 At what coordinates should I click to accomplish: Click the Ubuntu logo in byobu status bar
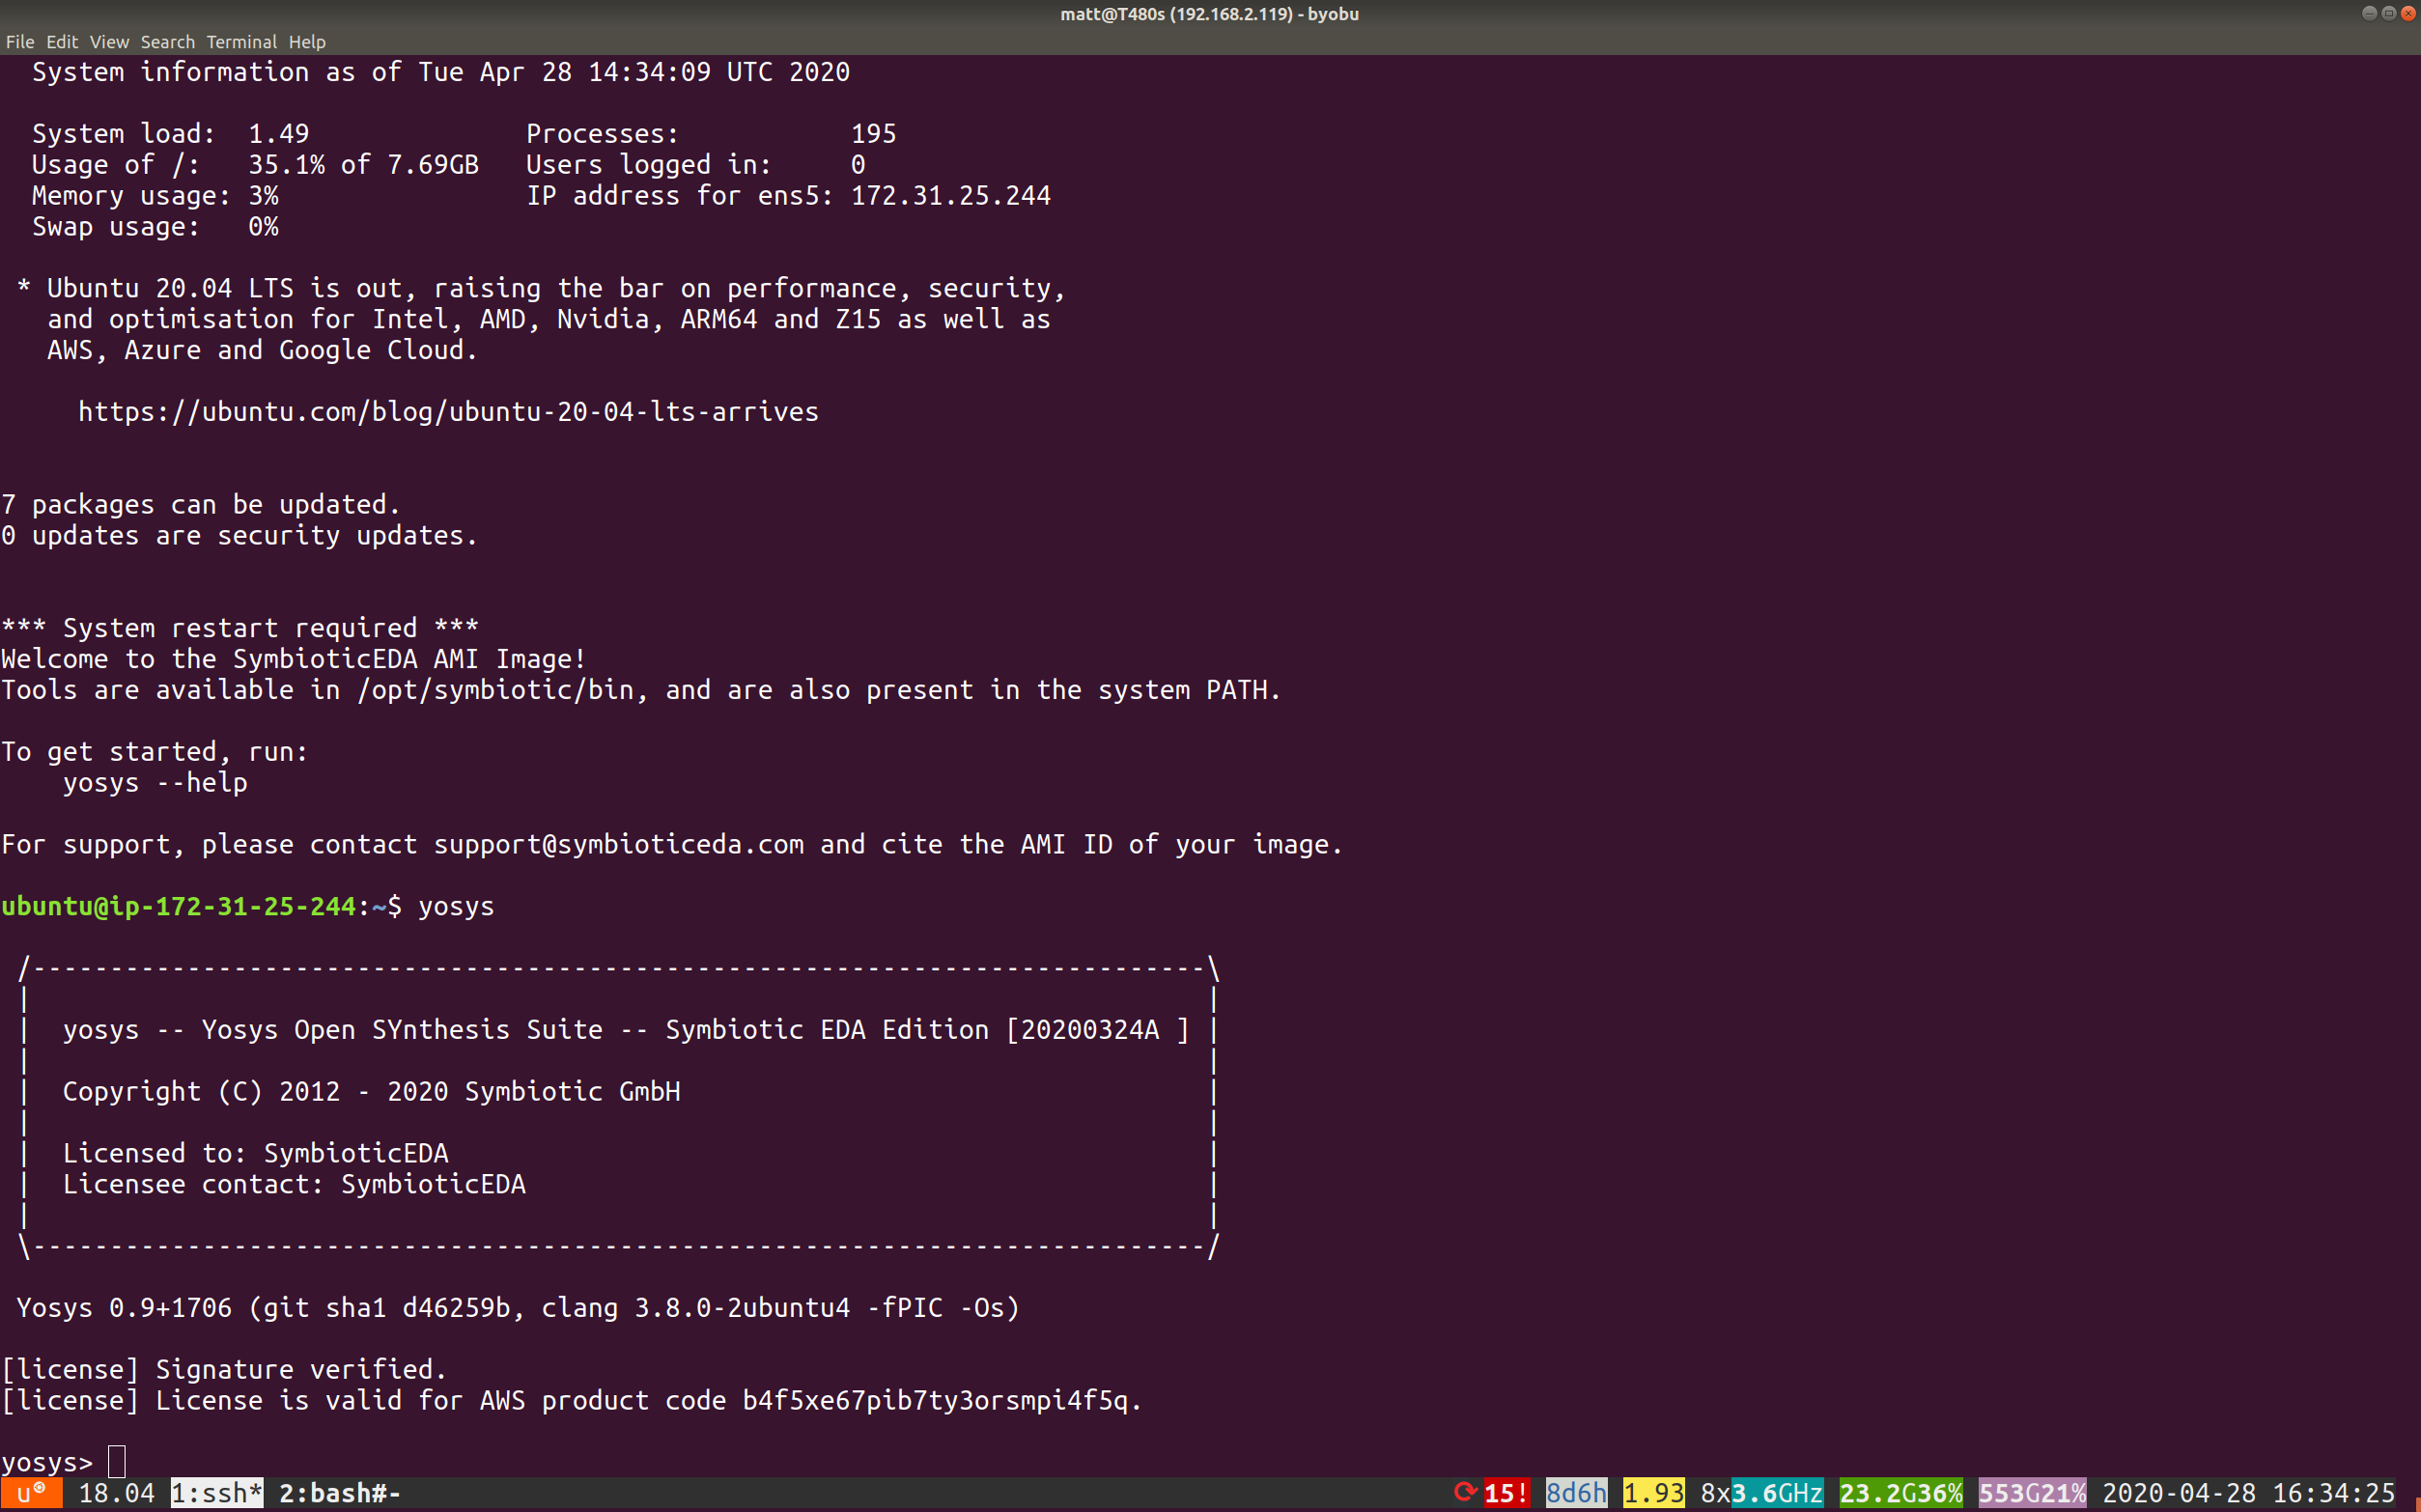click(31, 1493)
